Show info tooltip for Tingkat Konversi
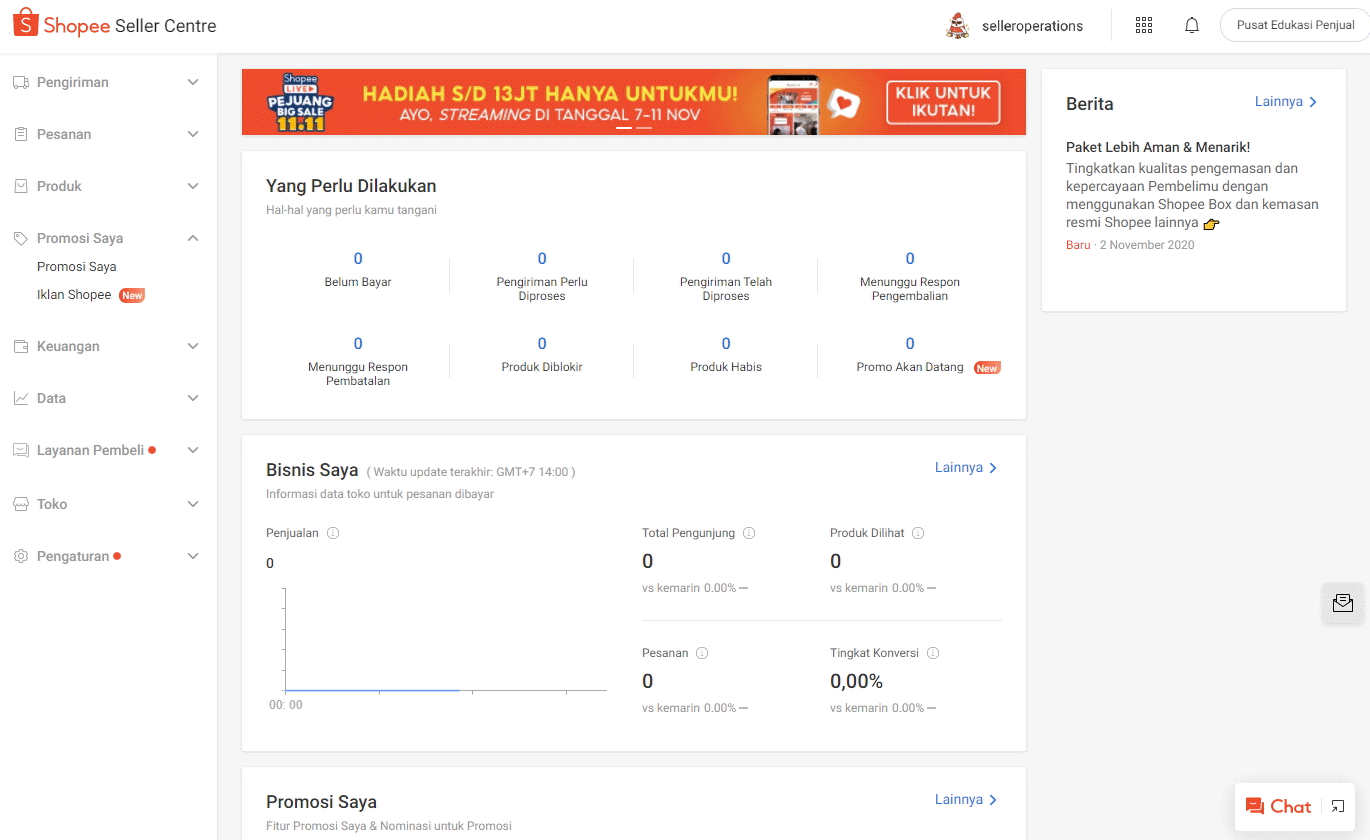Image resolution: width=1370 pixels, height=840 pixels. click(933, 653)
